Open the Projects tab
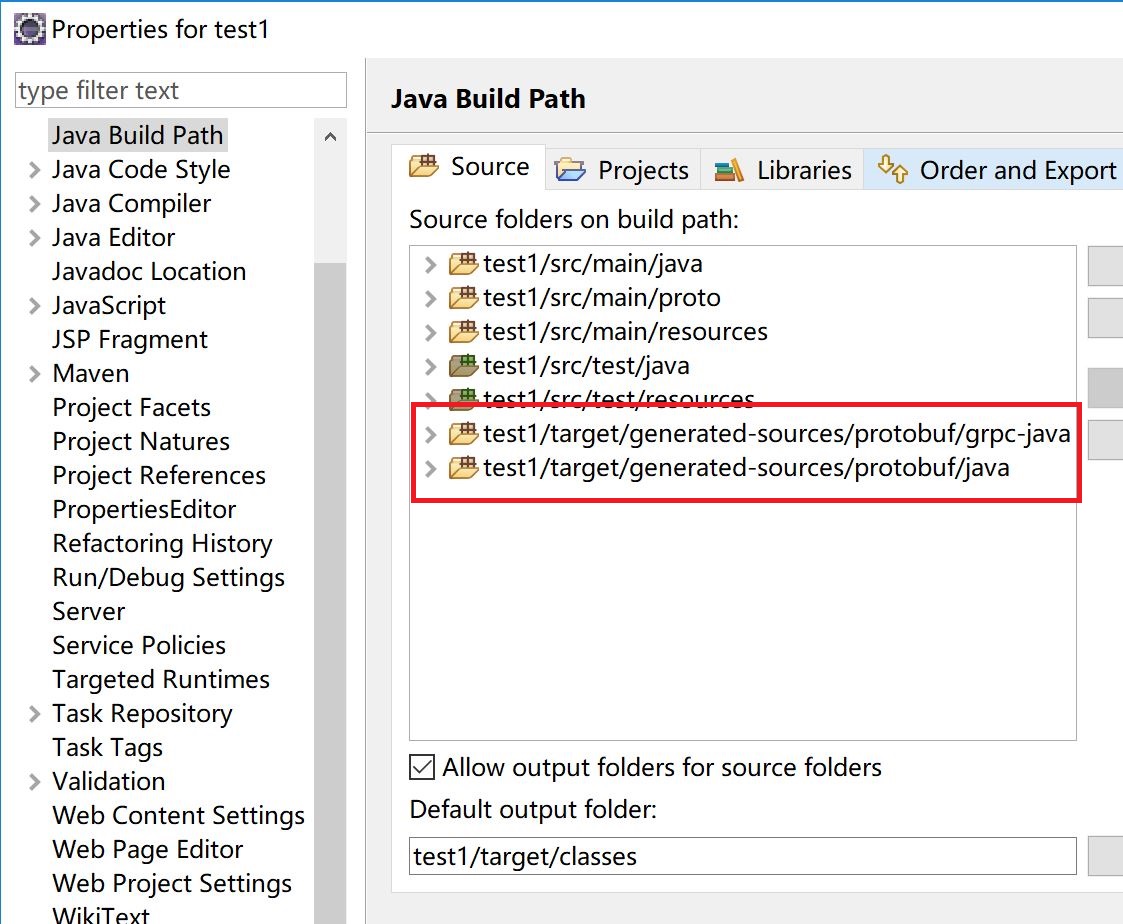1123x924 pixels. [622, 170]
